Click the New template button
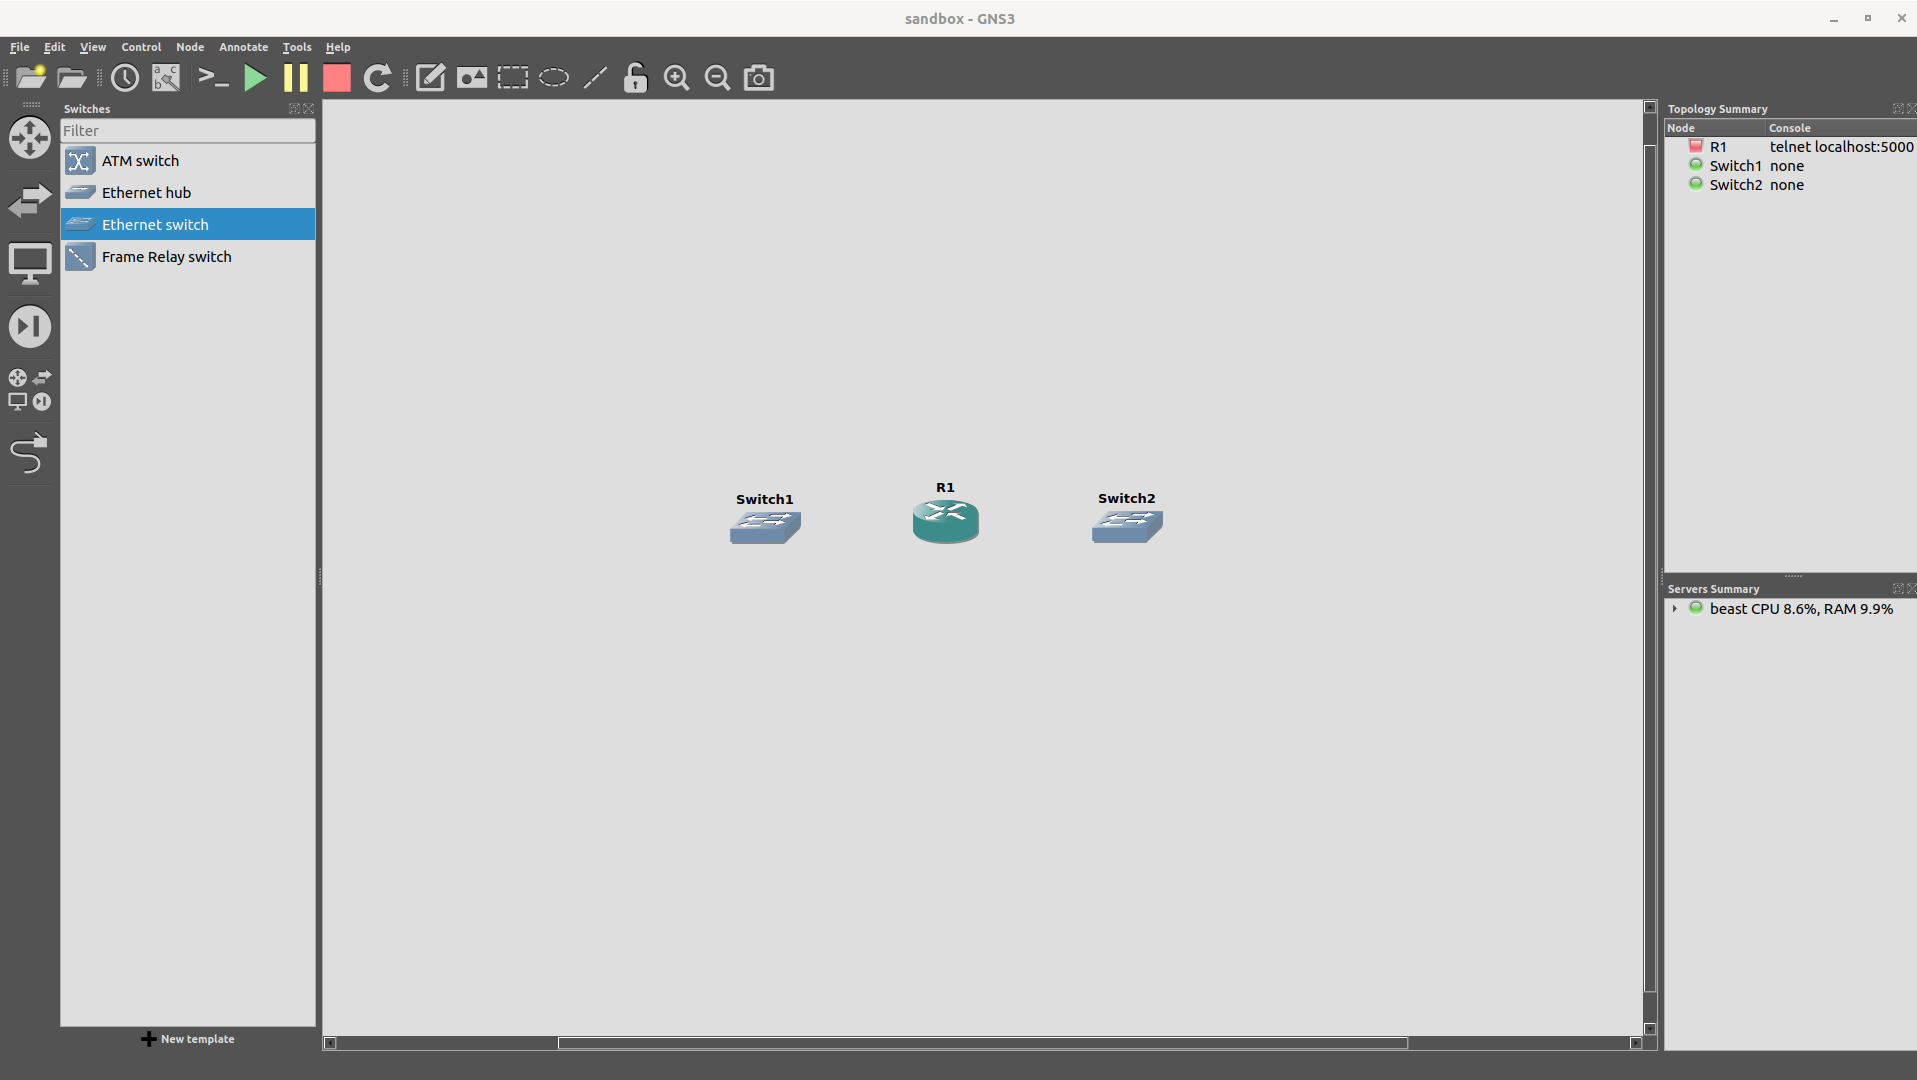 tap(188, 1039)
